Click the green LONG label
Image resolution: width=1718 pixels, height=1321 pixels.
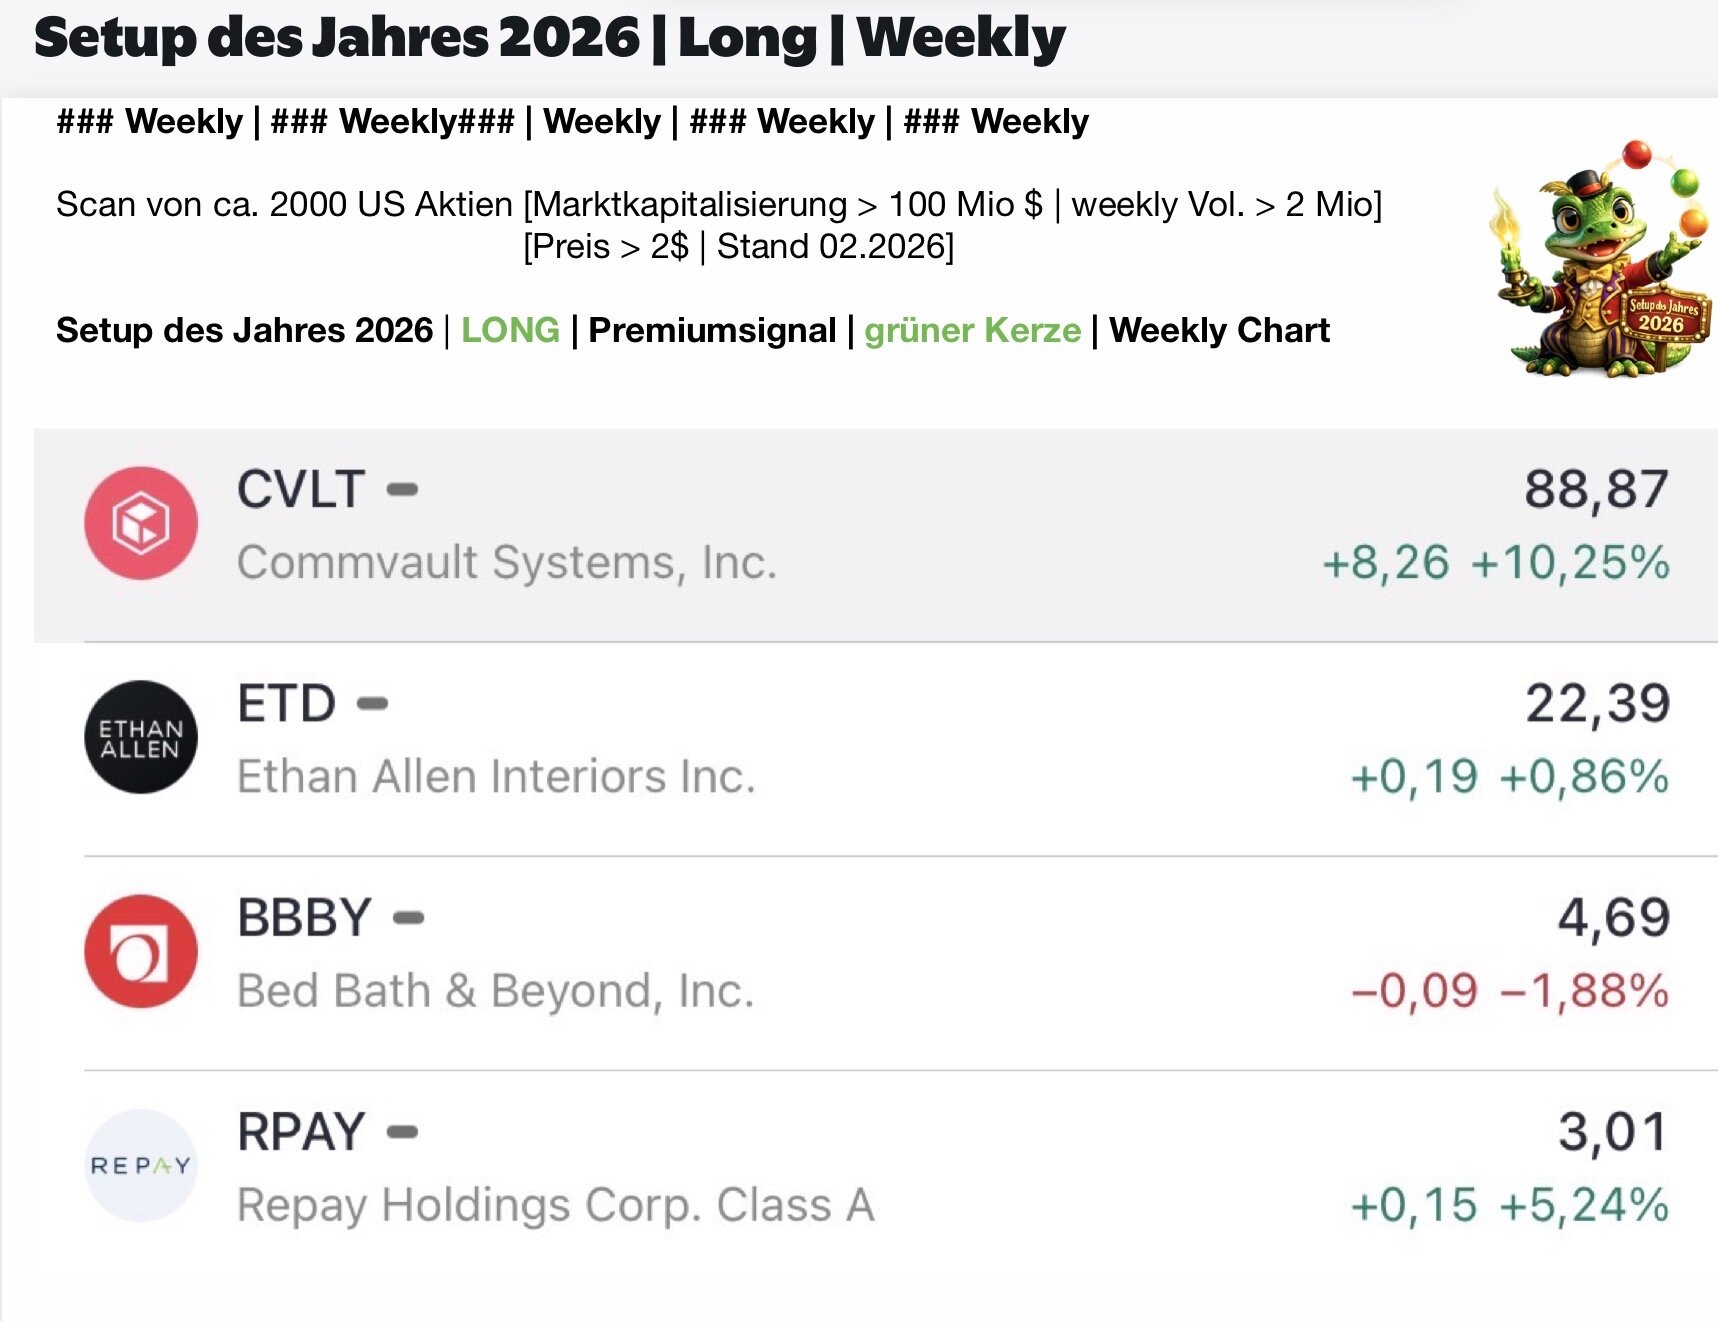510,330
